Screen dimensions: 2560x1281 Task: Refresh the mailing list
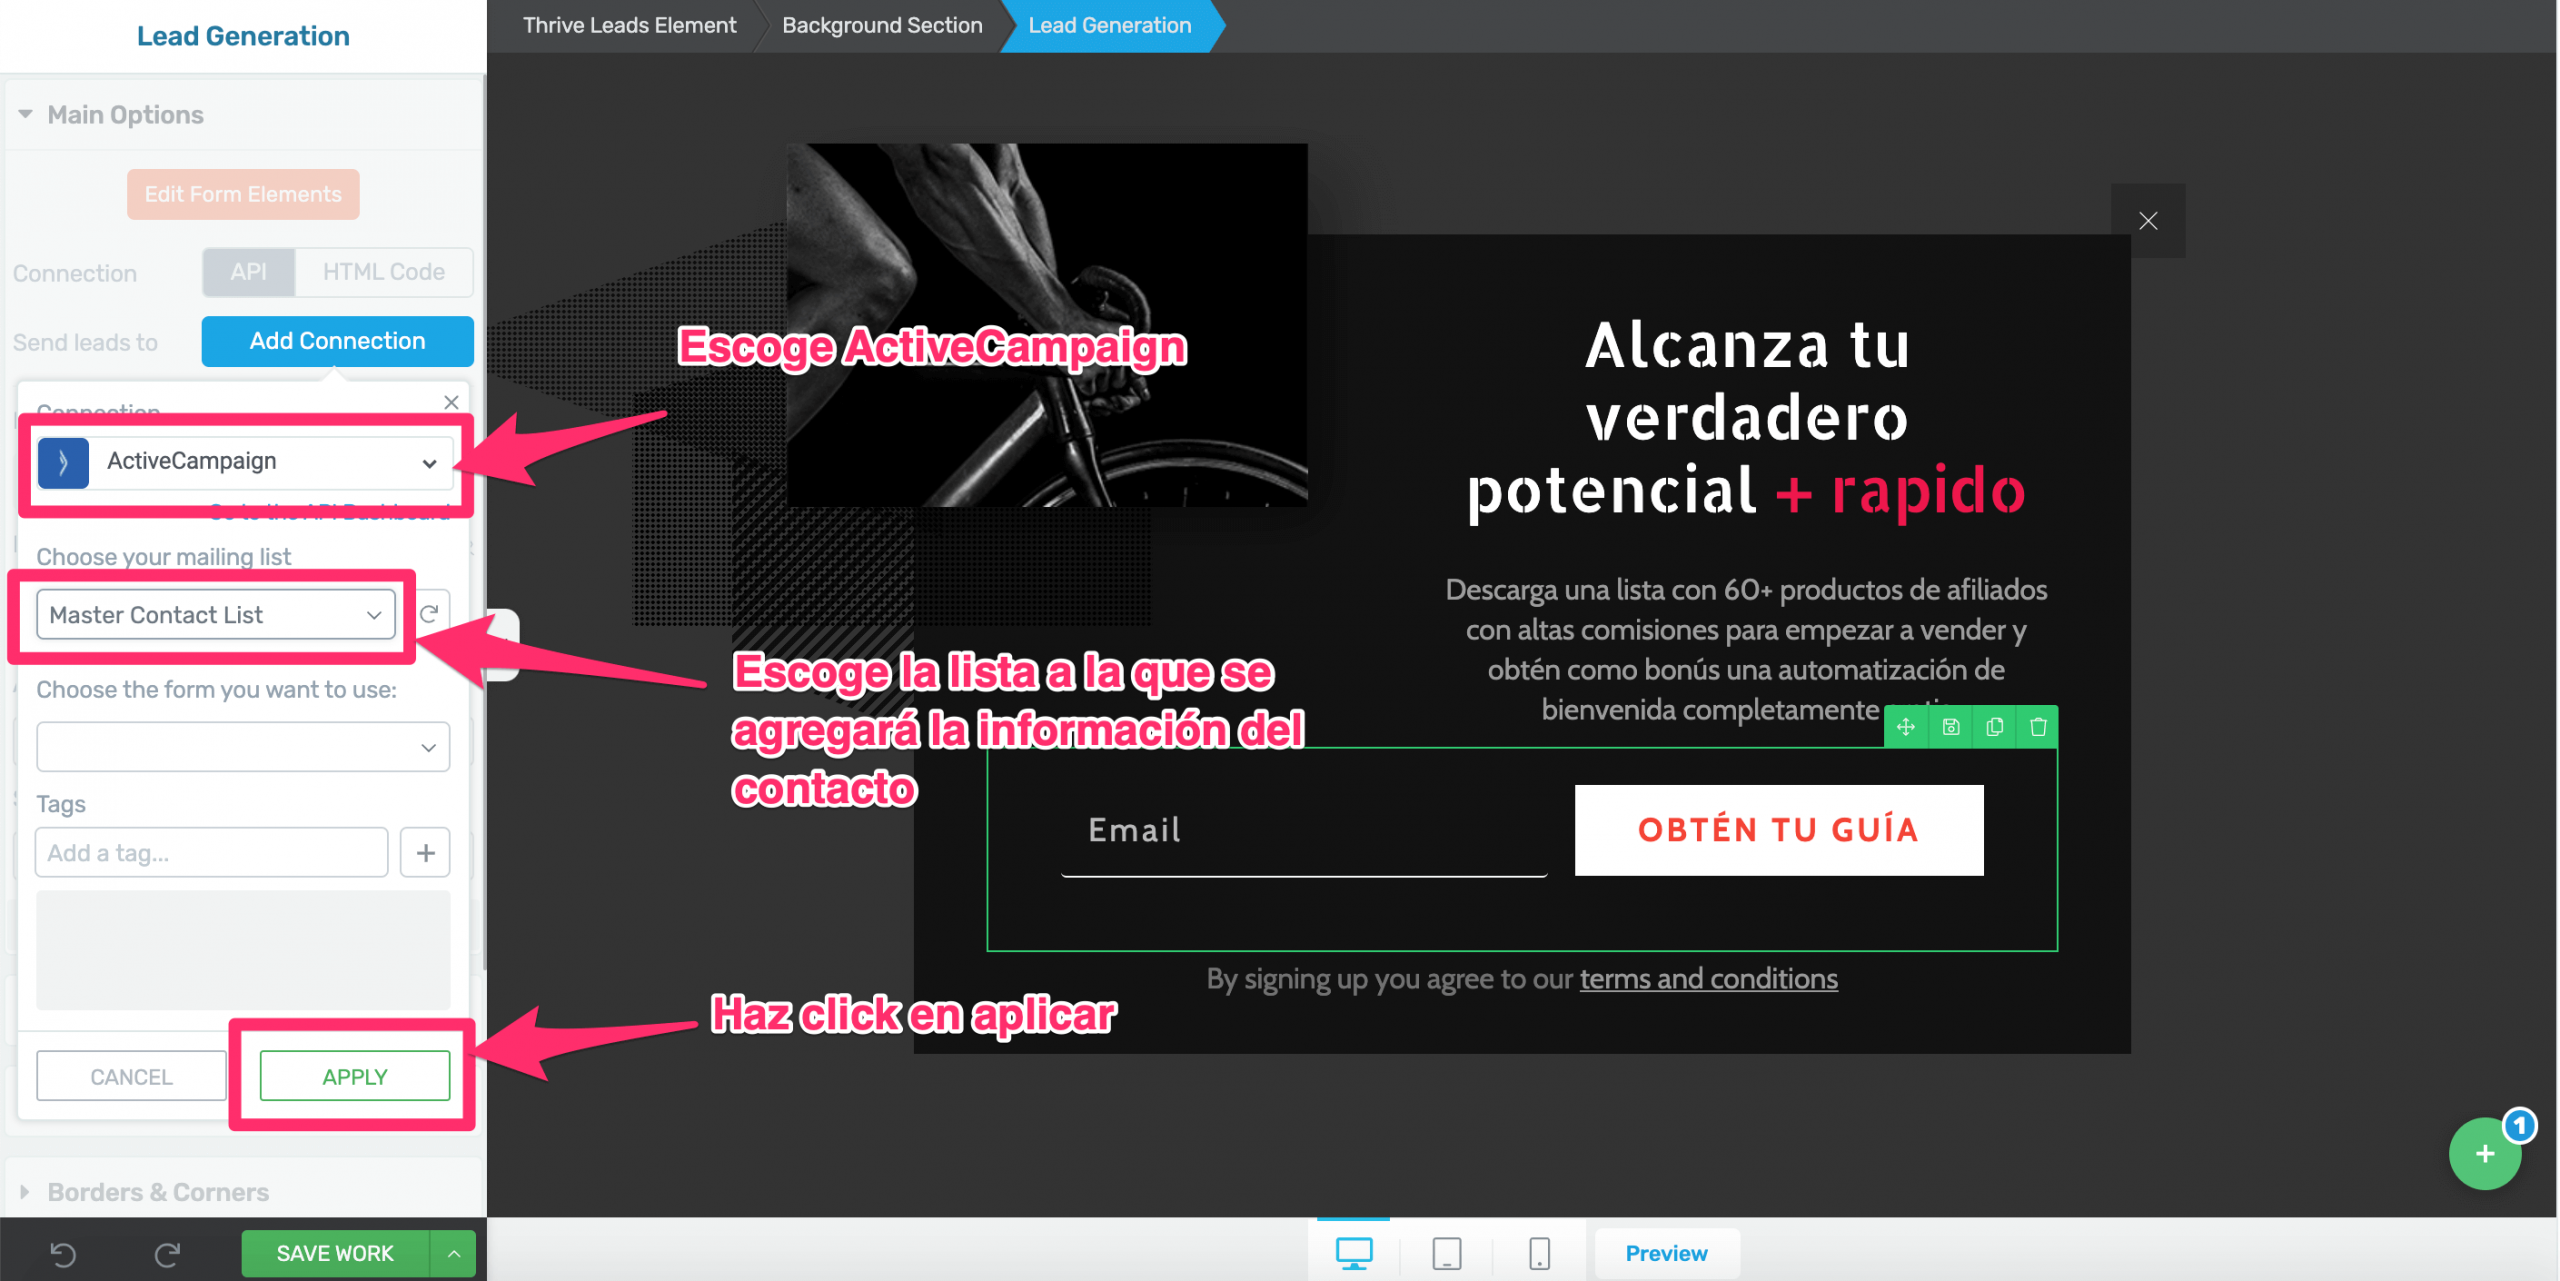point(429,614)
